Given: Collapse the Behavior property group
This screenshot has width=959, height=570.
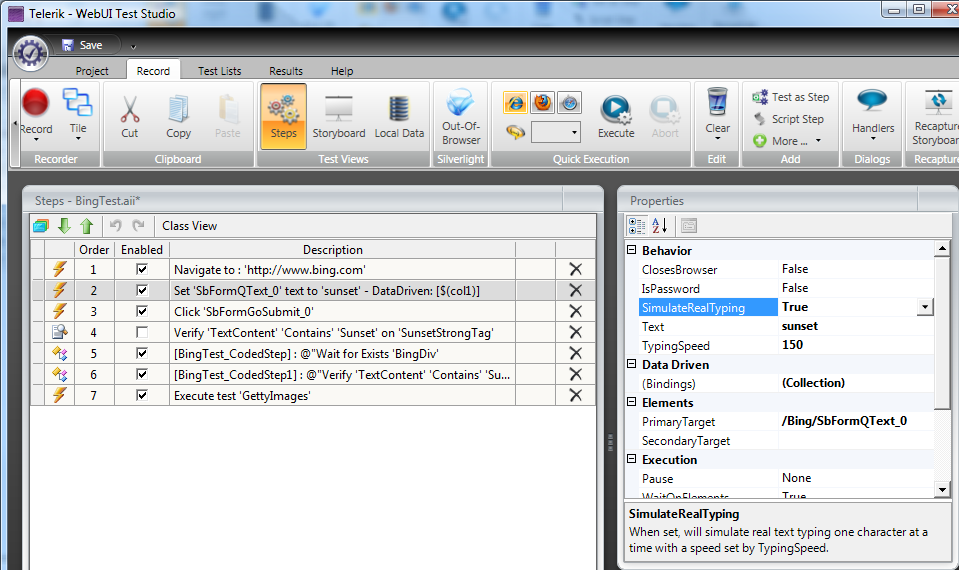Looking at the screenshot, I should [632, 250].
